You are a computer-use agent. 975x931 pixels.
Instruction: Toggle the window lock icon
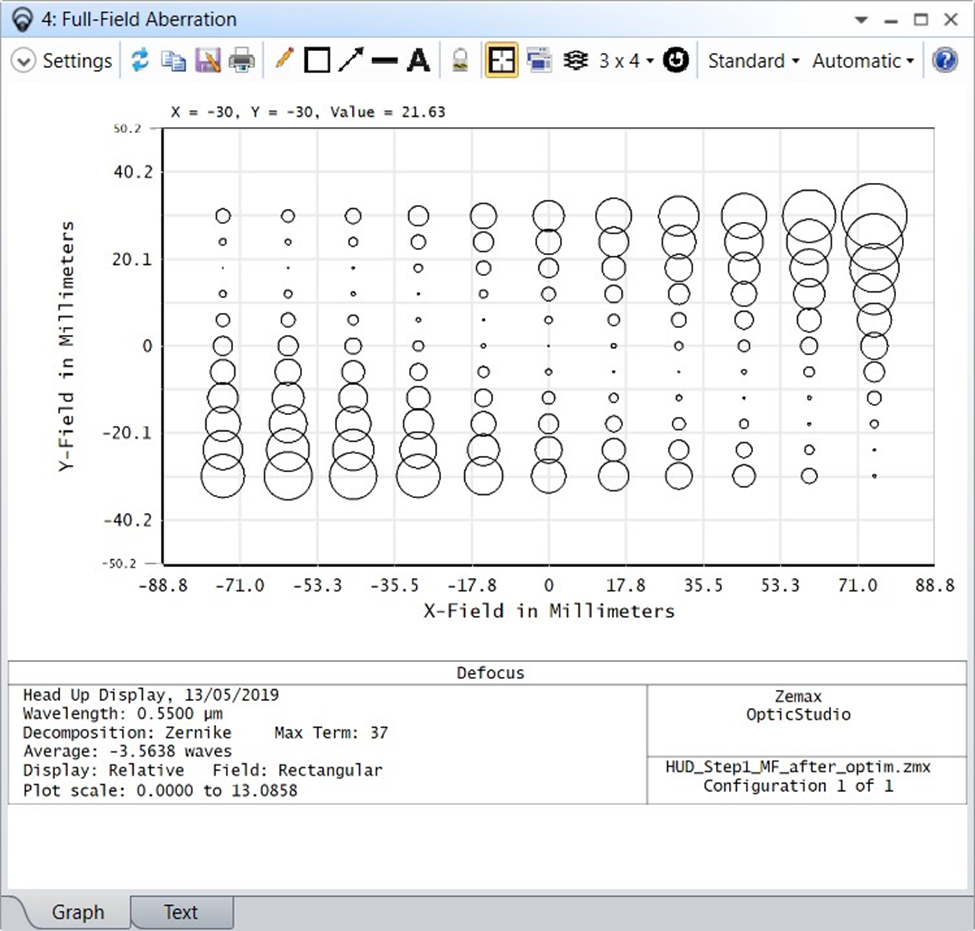click(x=460, y=61)
